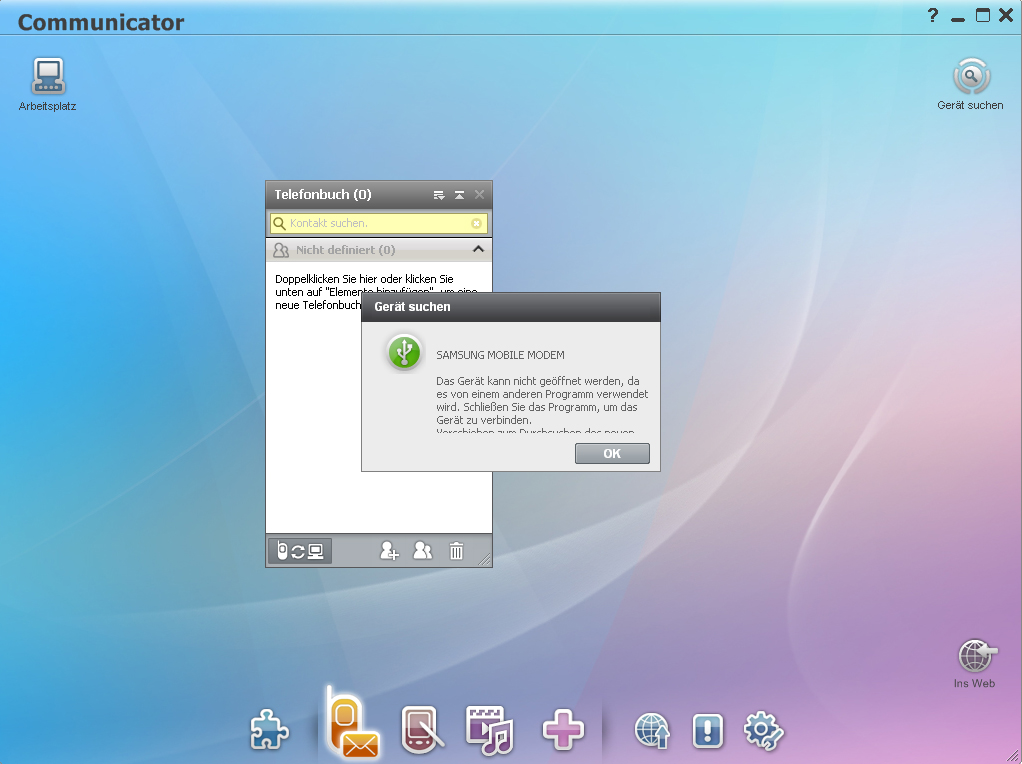
Task: Click the Telefonbuch resize grip corner
Action: point(484,559)
